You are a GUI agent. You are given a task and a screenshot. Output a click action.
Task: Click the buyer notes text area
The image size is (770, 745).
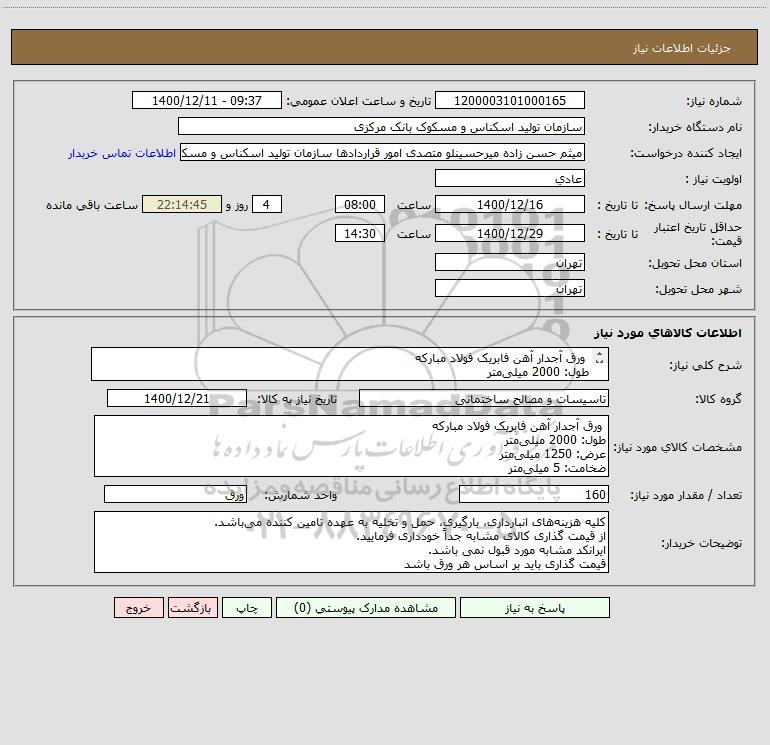tap(351, 542)
